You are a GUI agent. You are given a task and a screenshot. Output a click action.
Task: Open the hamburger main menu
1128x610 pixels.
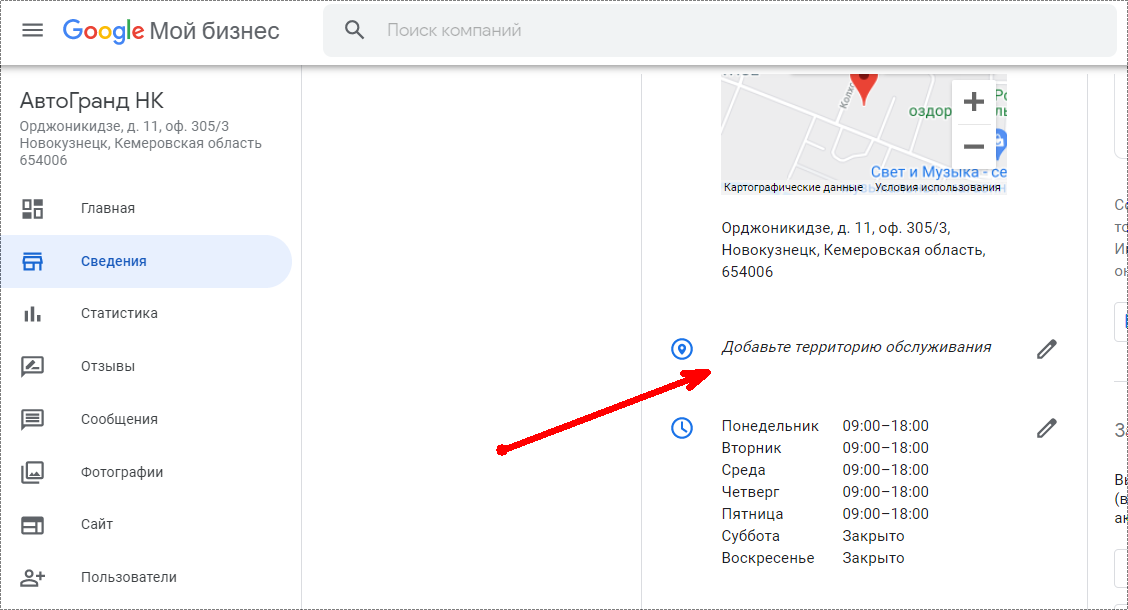(32, 30)
